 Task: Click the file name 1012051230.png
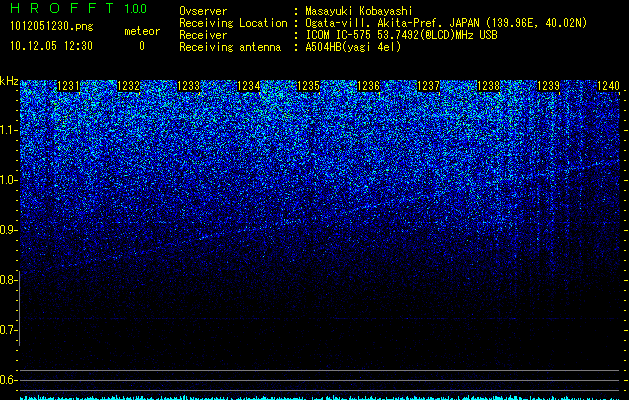pyautogui.click(x=52, y=27)
